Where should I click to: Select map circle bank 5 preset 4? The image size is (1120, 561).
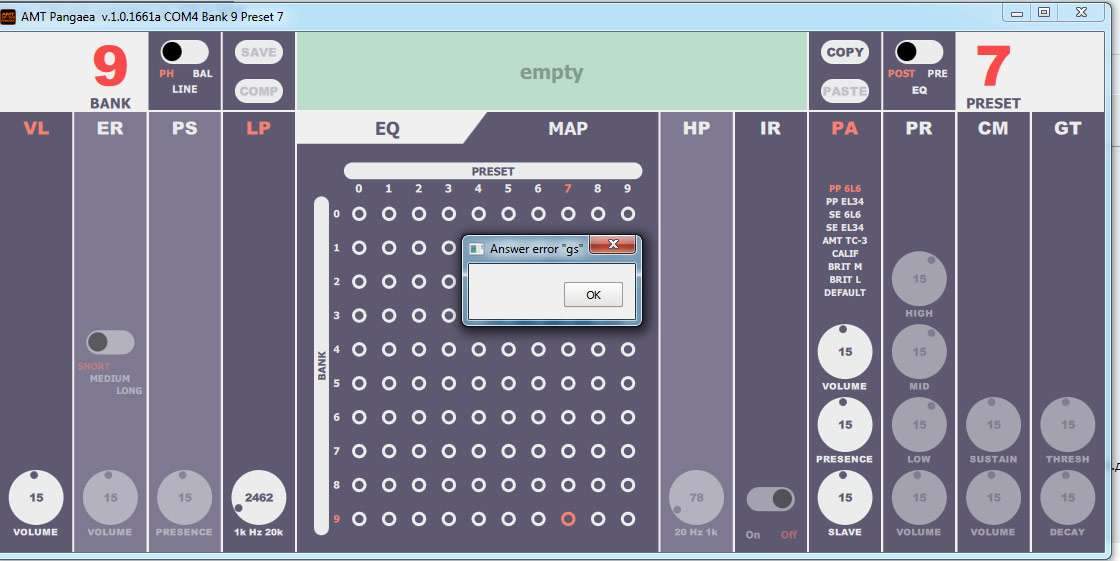pos(479,383)
